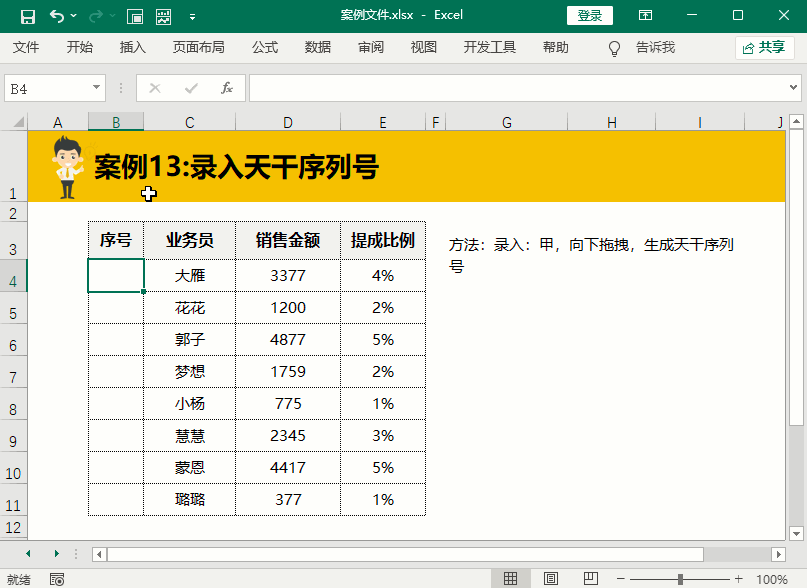Expand the Customize Quick Access Toolbar menu

[192, 16]
